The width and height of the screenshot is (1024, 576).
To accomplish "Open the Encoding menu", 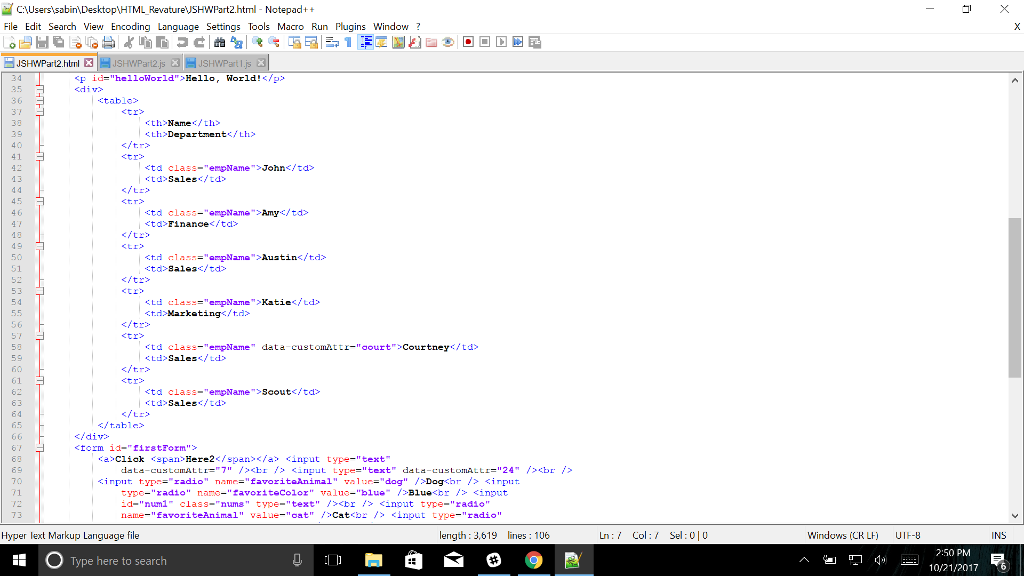I will click(130, 27).
